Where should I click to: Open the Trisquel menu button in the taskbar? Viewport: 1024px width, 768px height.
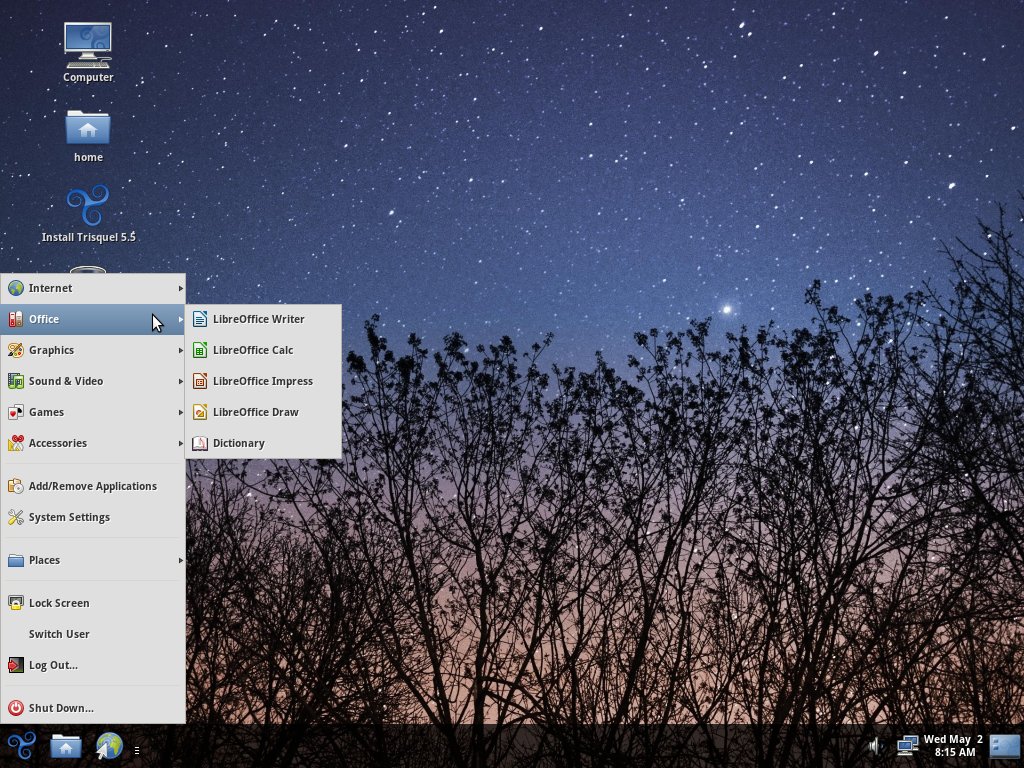pos(20,746)
